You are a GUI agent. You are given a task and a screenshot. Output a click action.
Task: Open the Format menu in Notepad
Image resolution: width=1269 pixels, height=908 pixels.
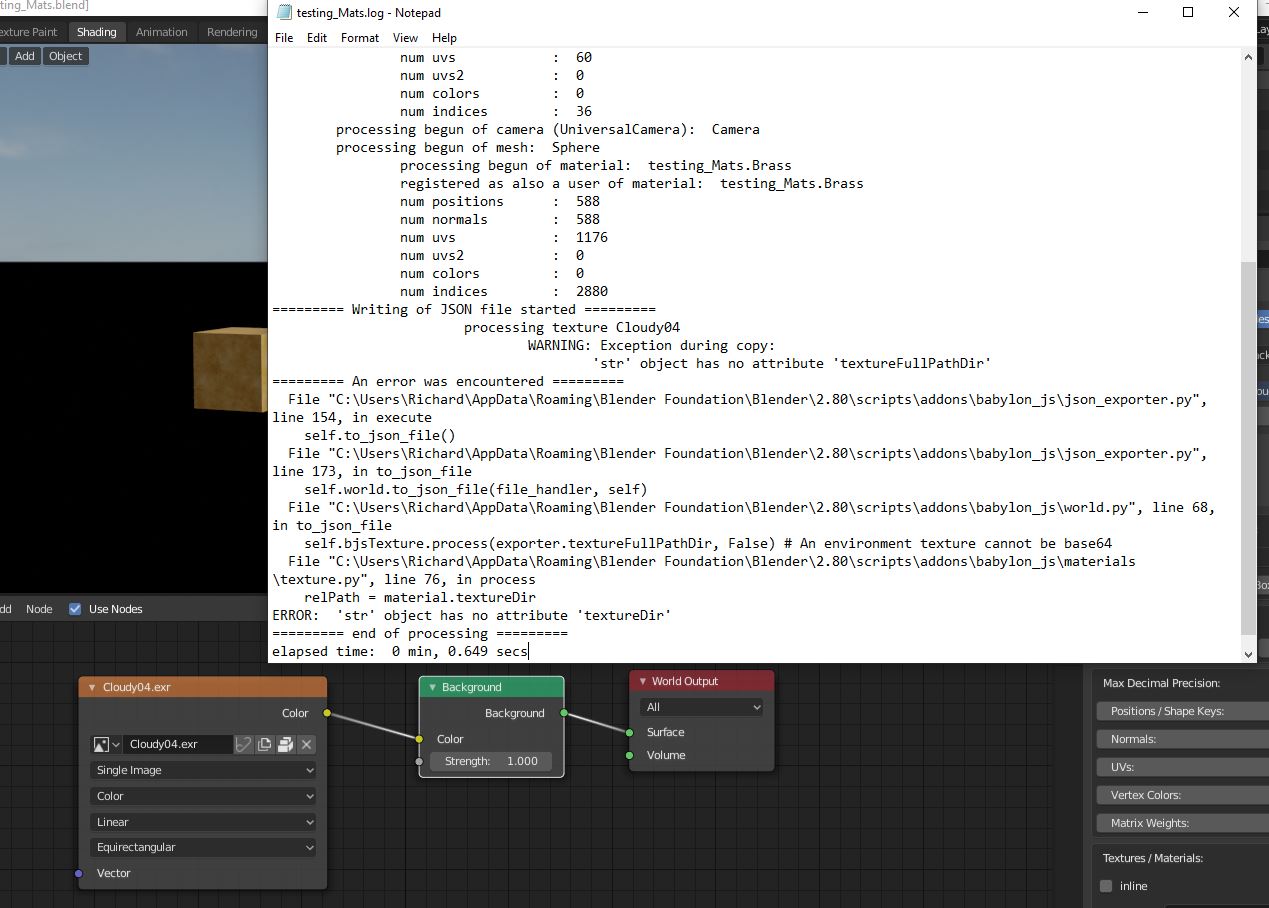pos(360,37)
